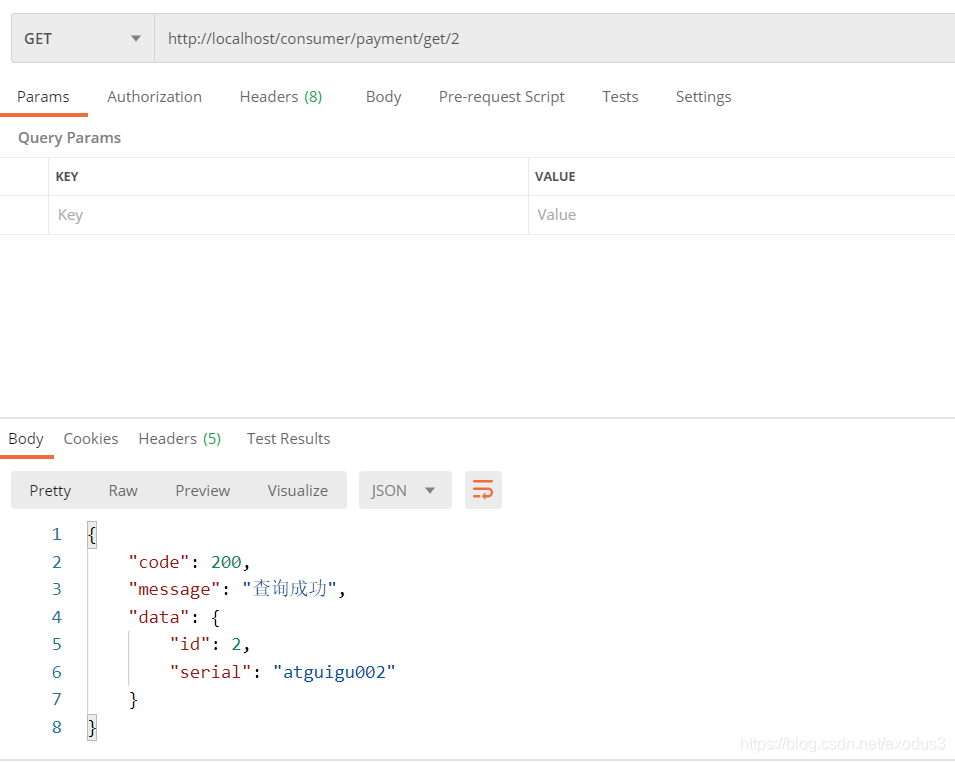Click the "data" key in response
955x762 pixels.
tap(159, 617)
